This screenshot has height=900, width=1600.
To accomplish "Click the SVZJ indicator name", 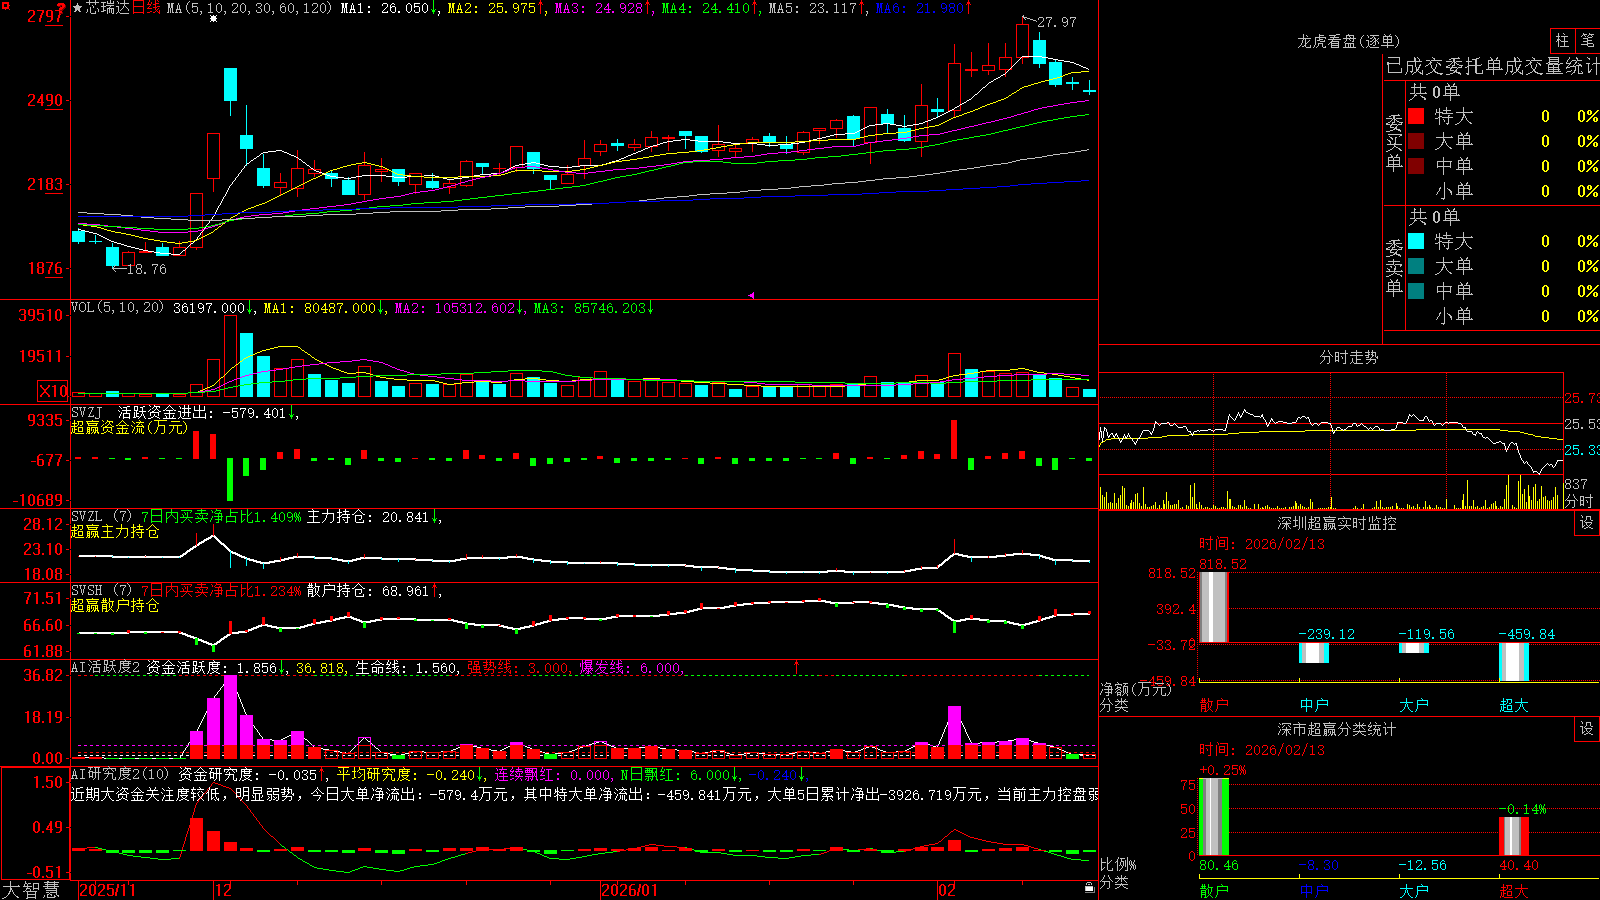I will pos(86,412).
